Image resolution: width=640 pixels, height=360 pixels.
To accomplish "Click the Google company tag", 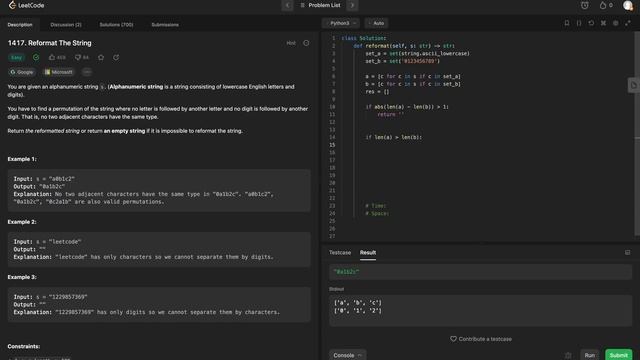I will [22, 72].
